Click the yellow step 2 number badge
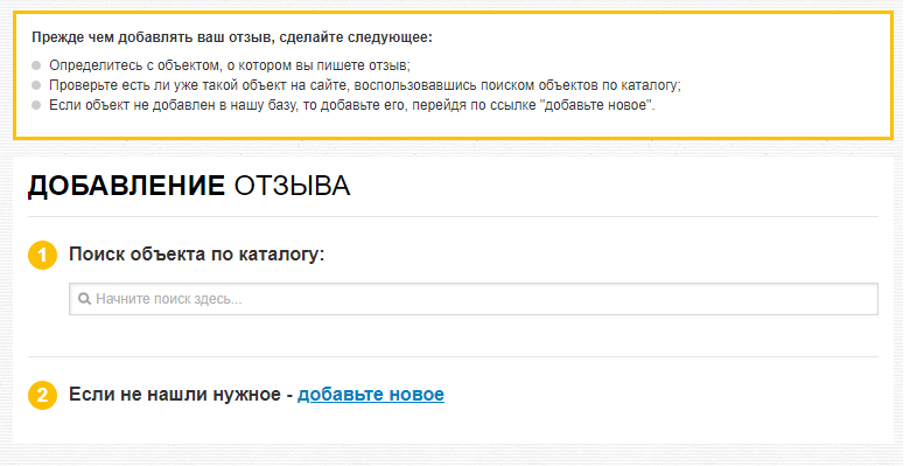Image resolution: width=904 pixels, height=466 pixels. coord(42,395)
